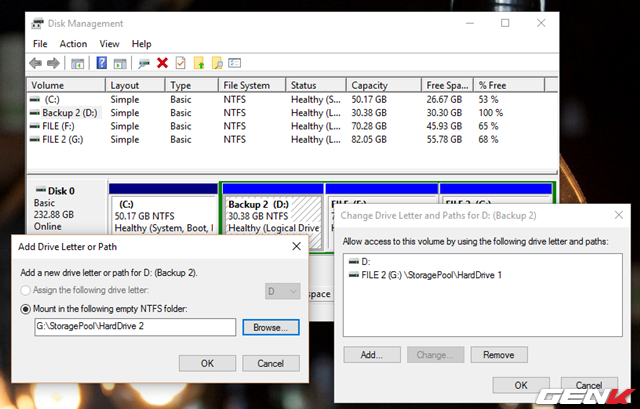Screen dimensions: 640x409
Task: Click the Add... button
Action: (x=372, y=354)
